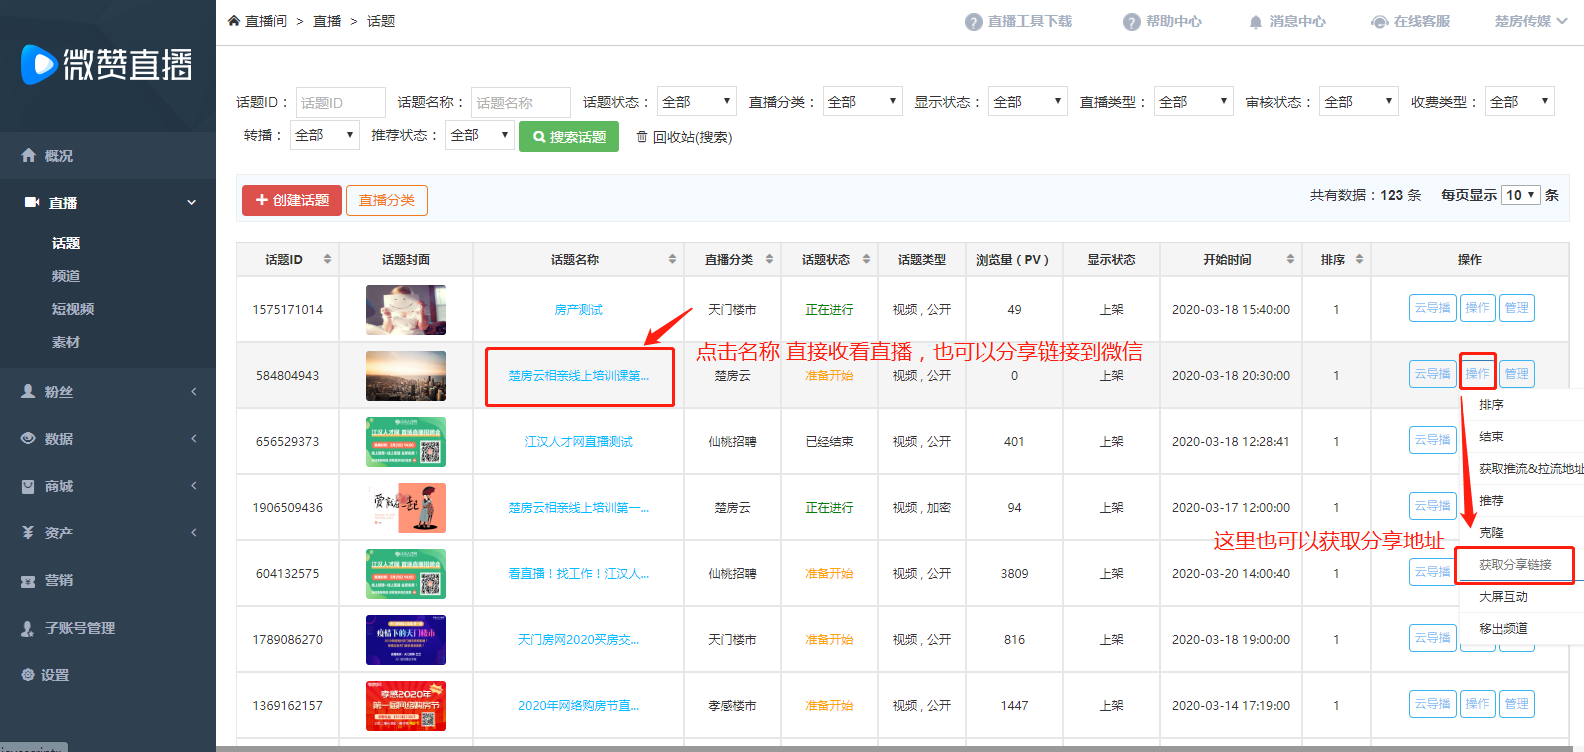Sort table by 话题名称 arrows

672,259
